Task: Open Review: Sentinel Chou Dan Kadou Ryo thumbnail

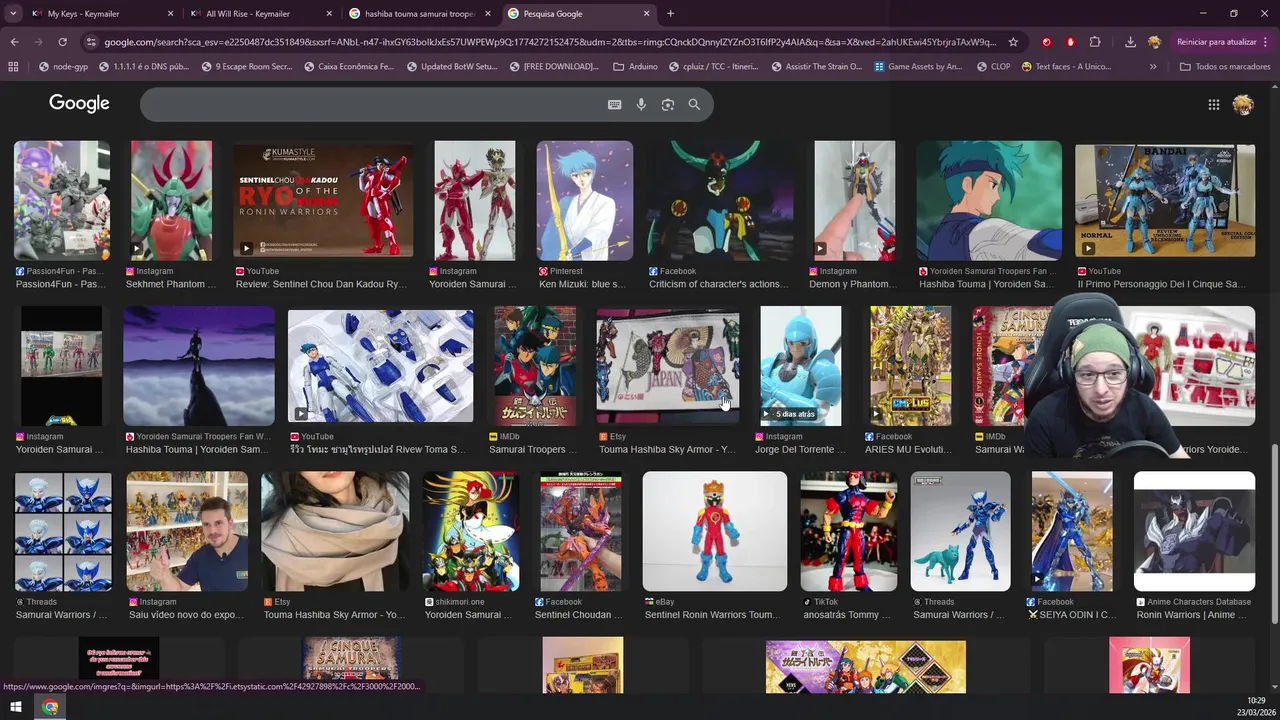Action: click(x=323, y=200)
